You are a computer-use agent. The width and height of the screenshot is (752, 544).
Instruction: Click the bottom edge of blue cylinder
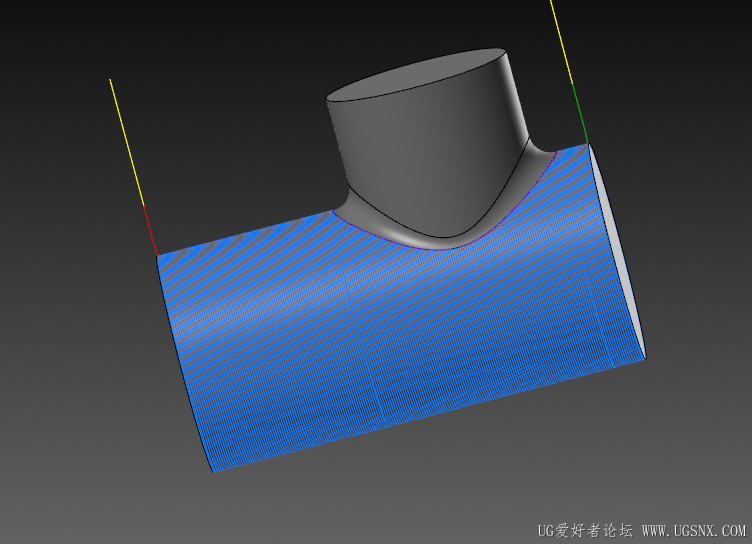pos(429,415)
